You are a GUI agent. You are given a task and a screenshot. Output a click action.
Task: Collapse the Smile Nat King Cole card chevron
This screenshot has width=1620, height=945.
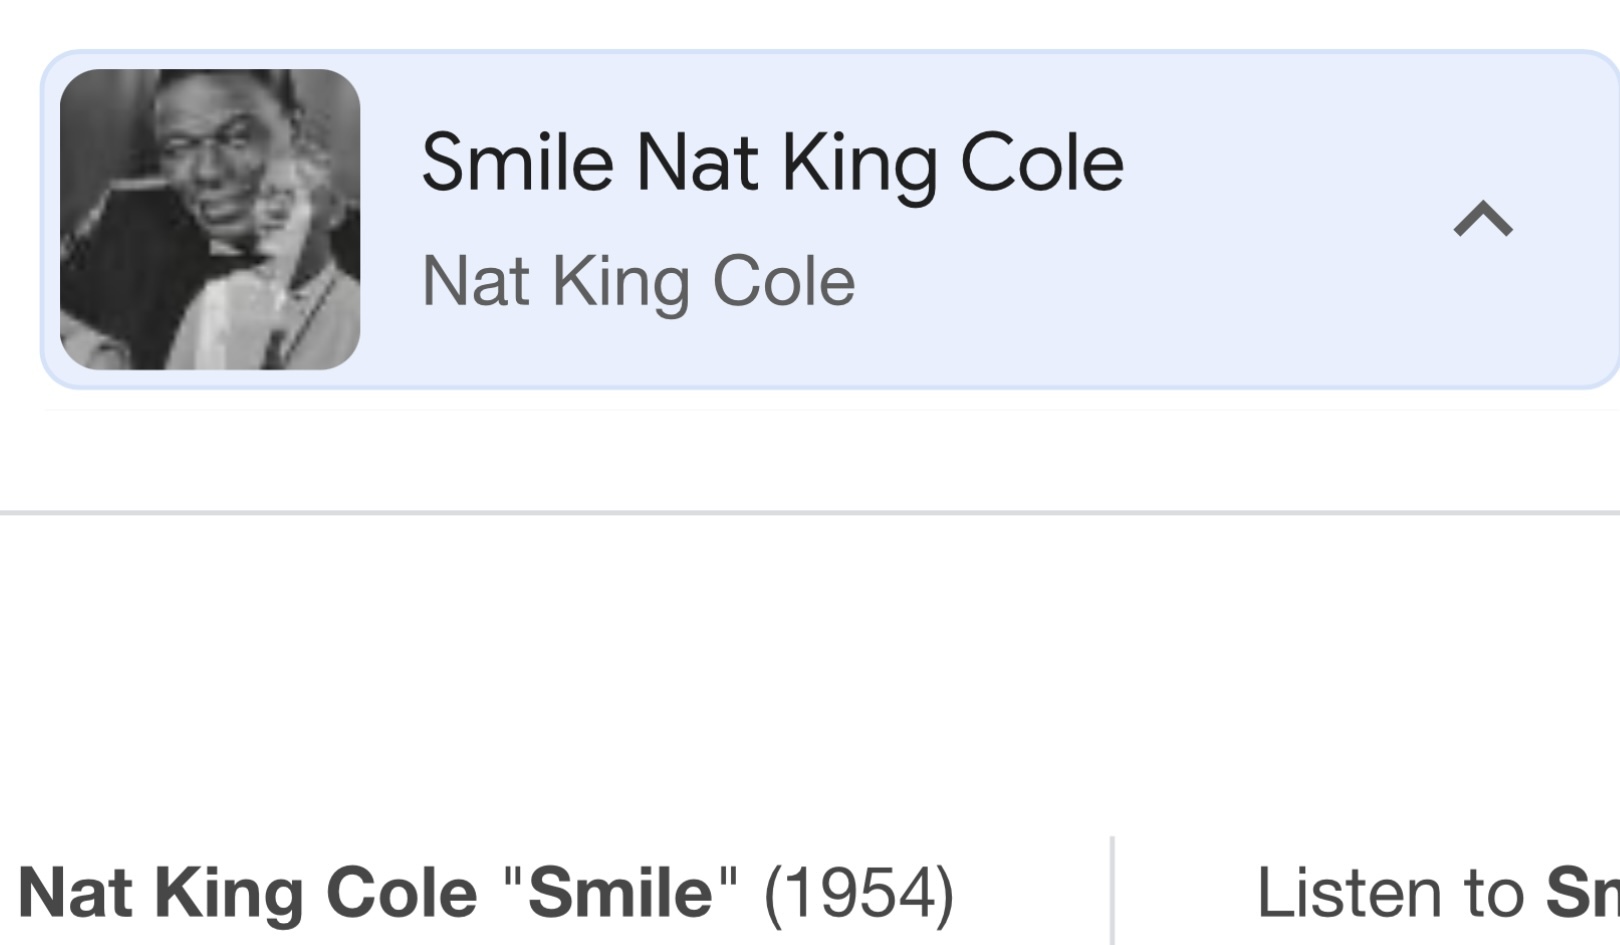point(1482,219)
